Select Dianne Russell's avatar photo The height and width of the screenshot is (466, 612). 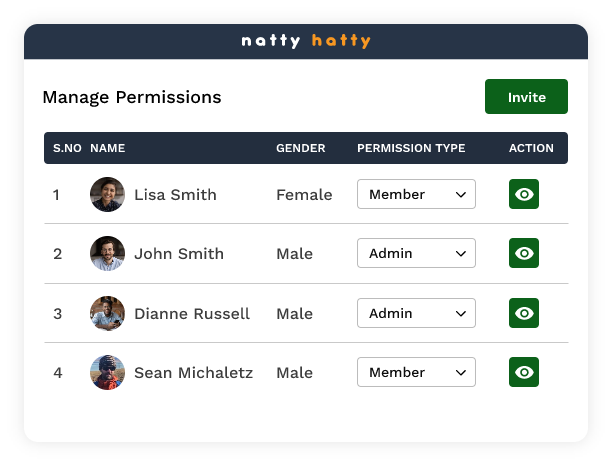click(x=107, y=313)
